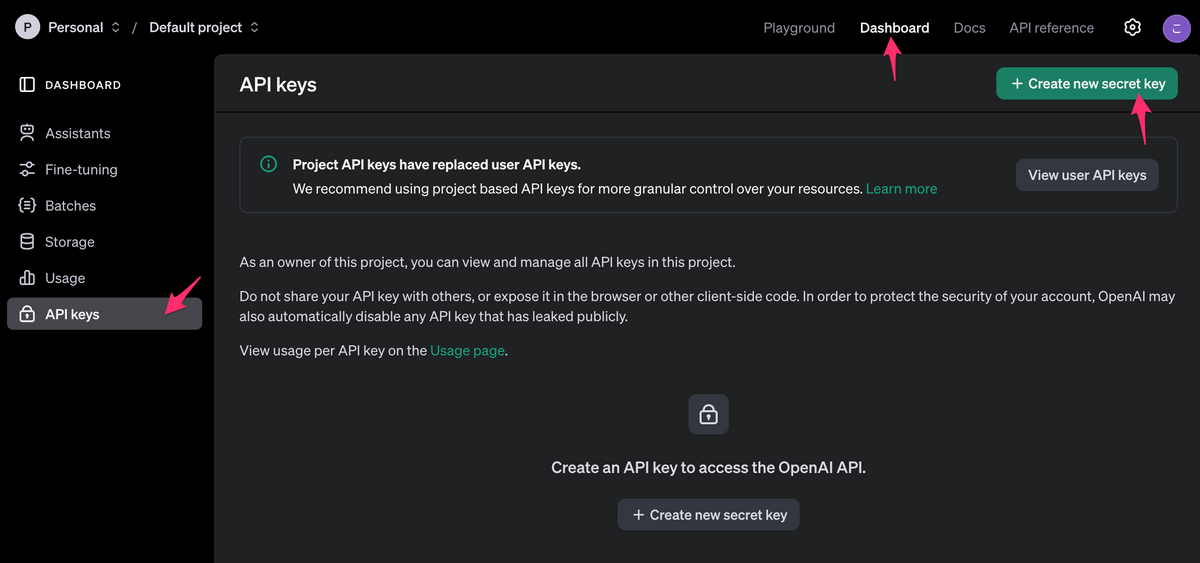Image resolution: width=1200 pixels, height=563 pixels.
Task: Select API keys in the sidebar
Action: 72,314
